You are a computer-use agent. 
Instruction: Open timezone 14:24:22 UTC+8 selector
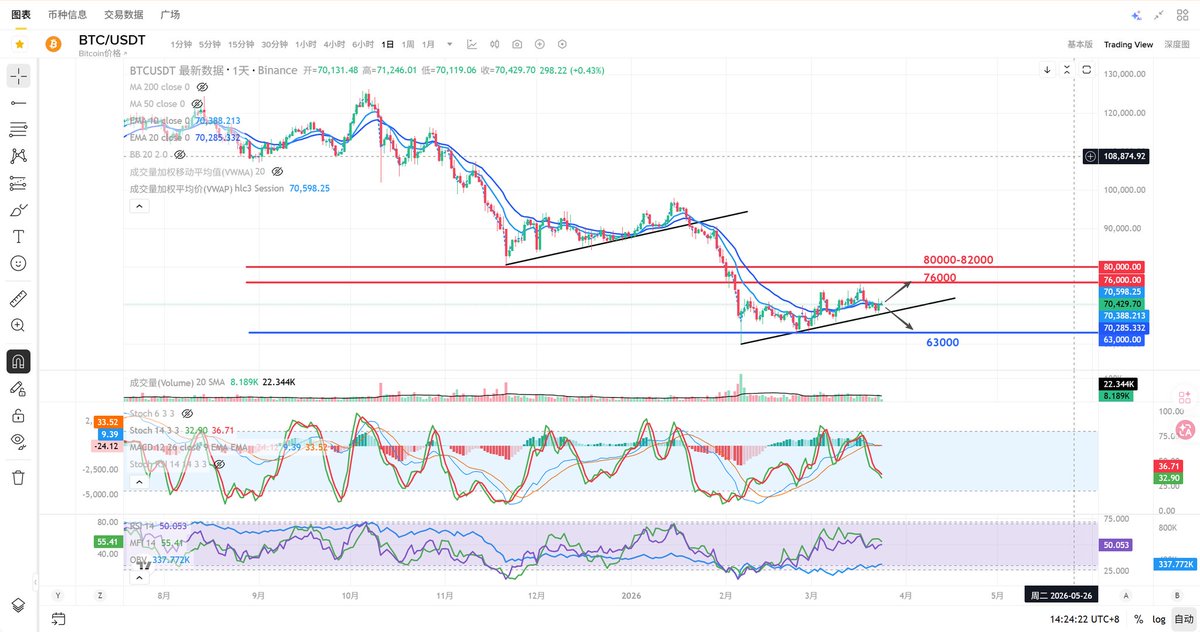(x=1086, y=619)
